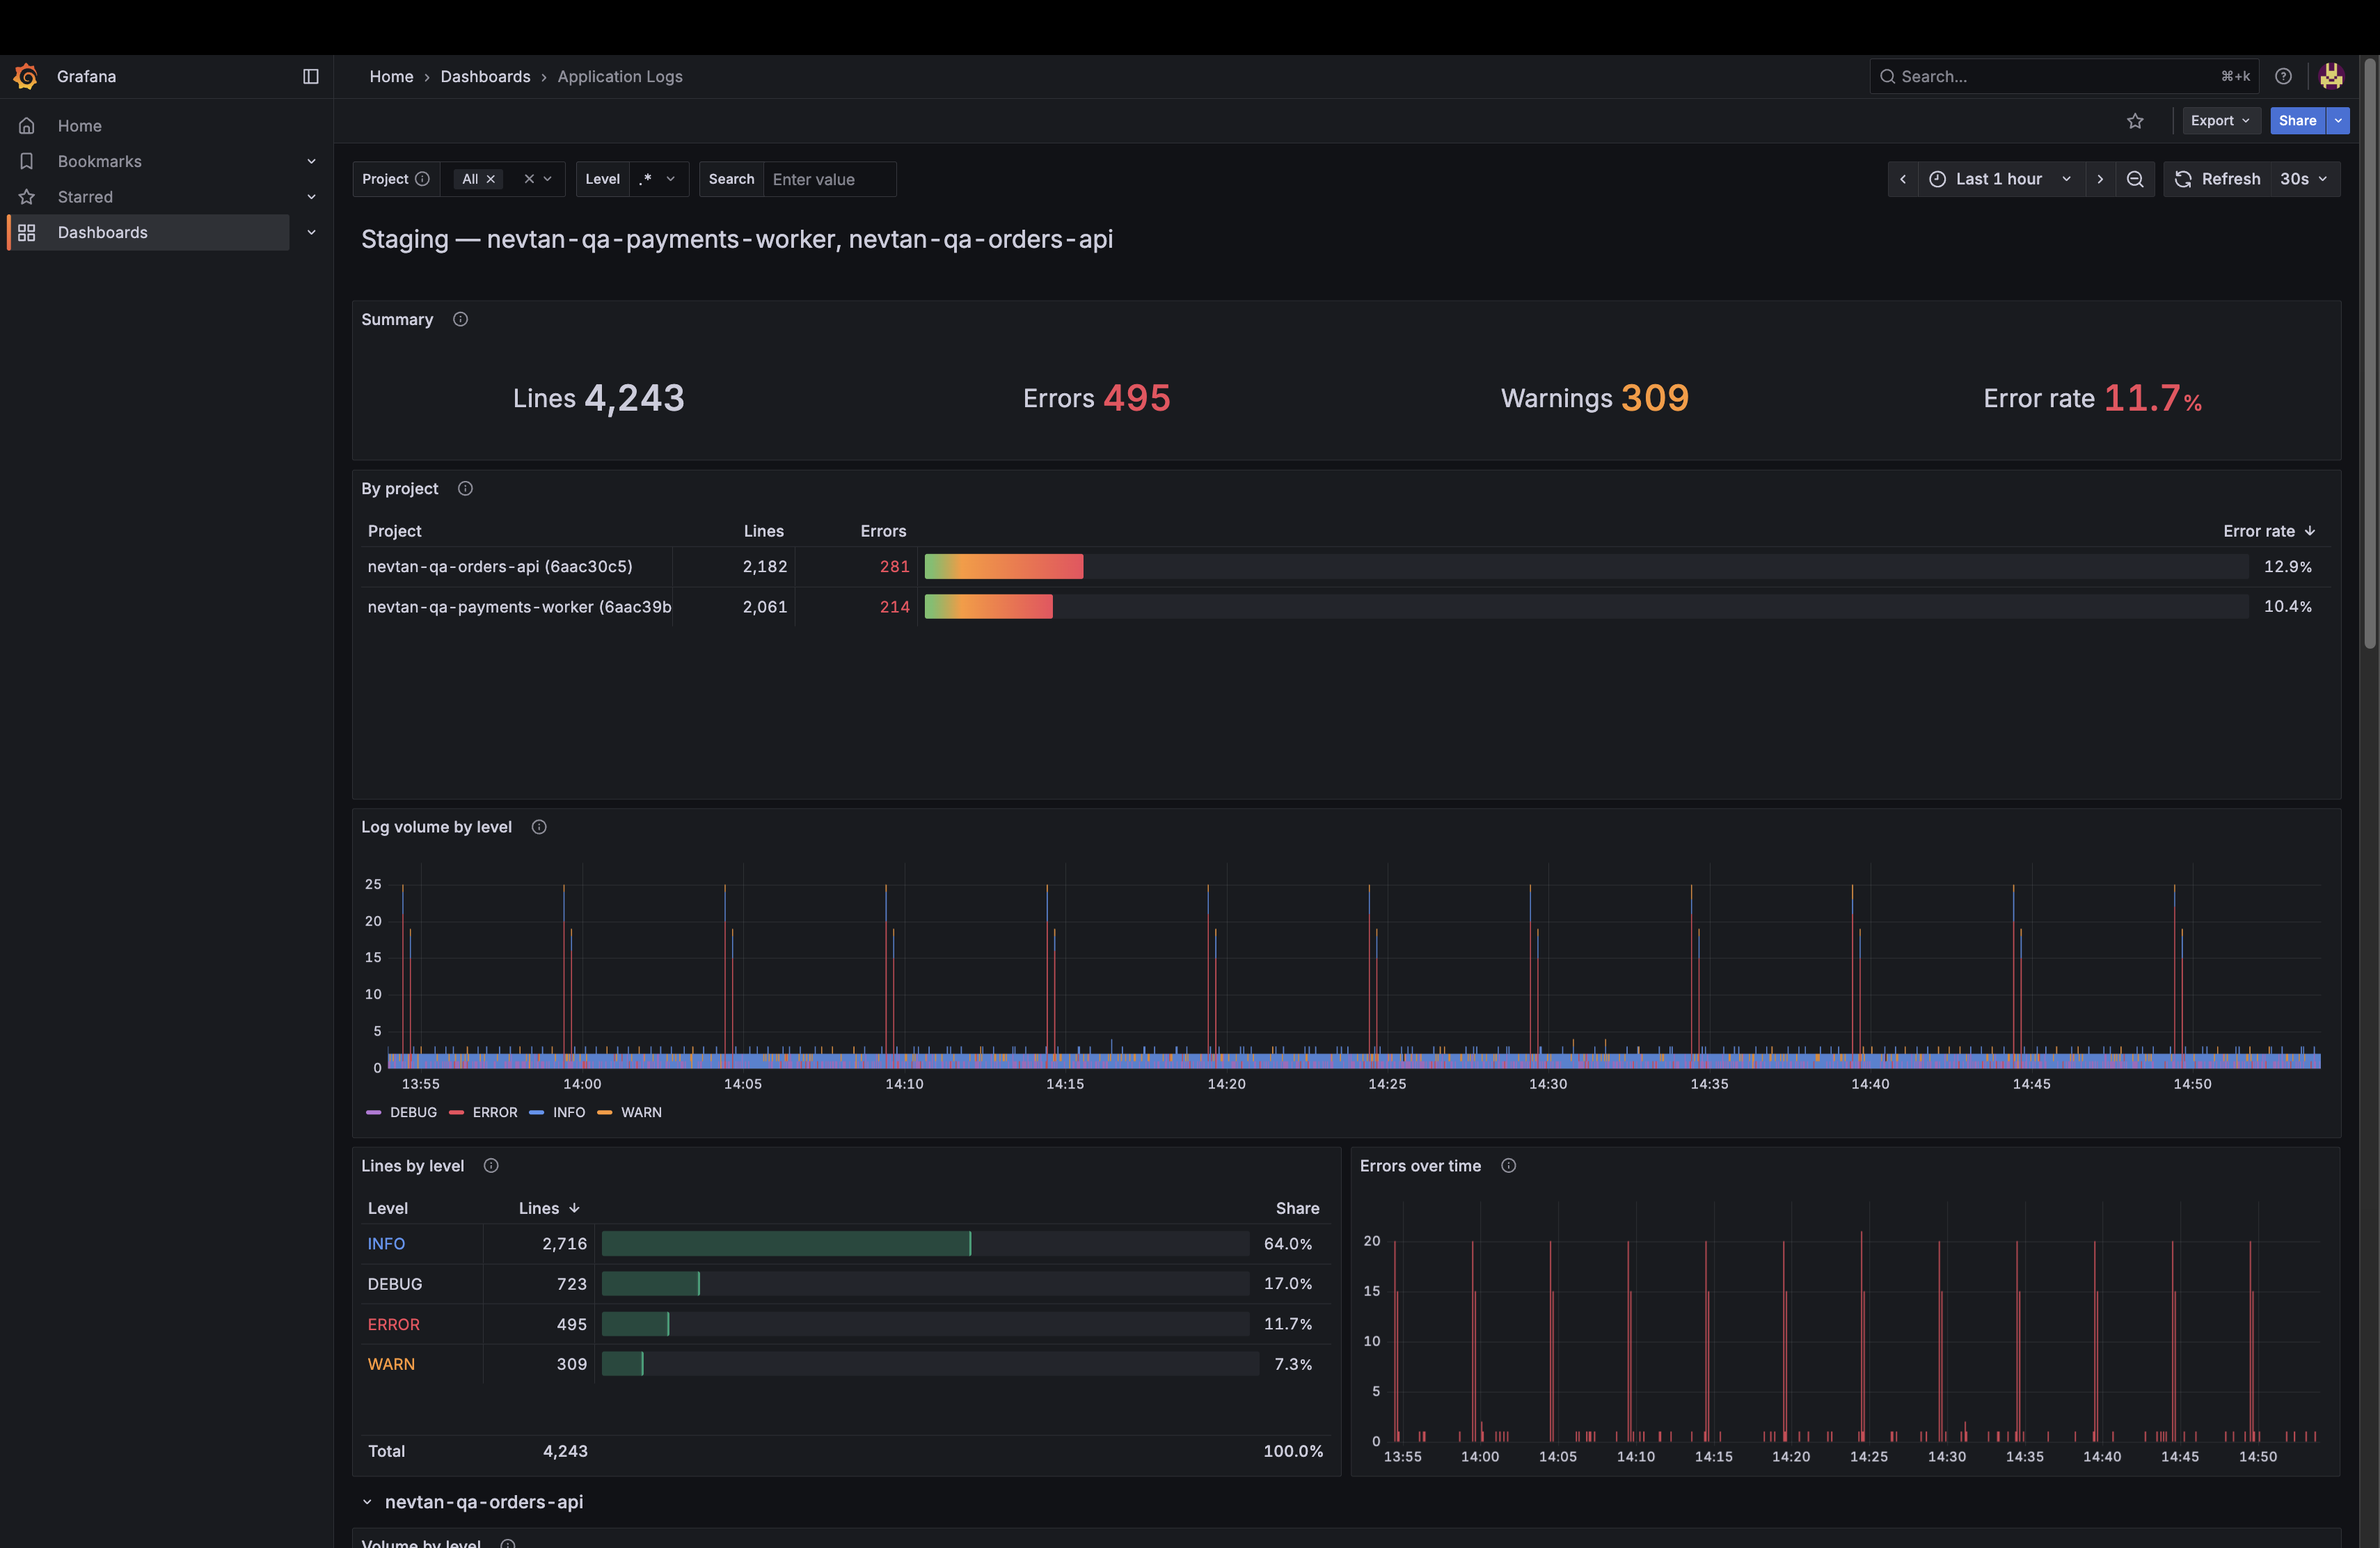
Task: Click the Share button
Action: point(2297,121)
